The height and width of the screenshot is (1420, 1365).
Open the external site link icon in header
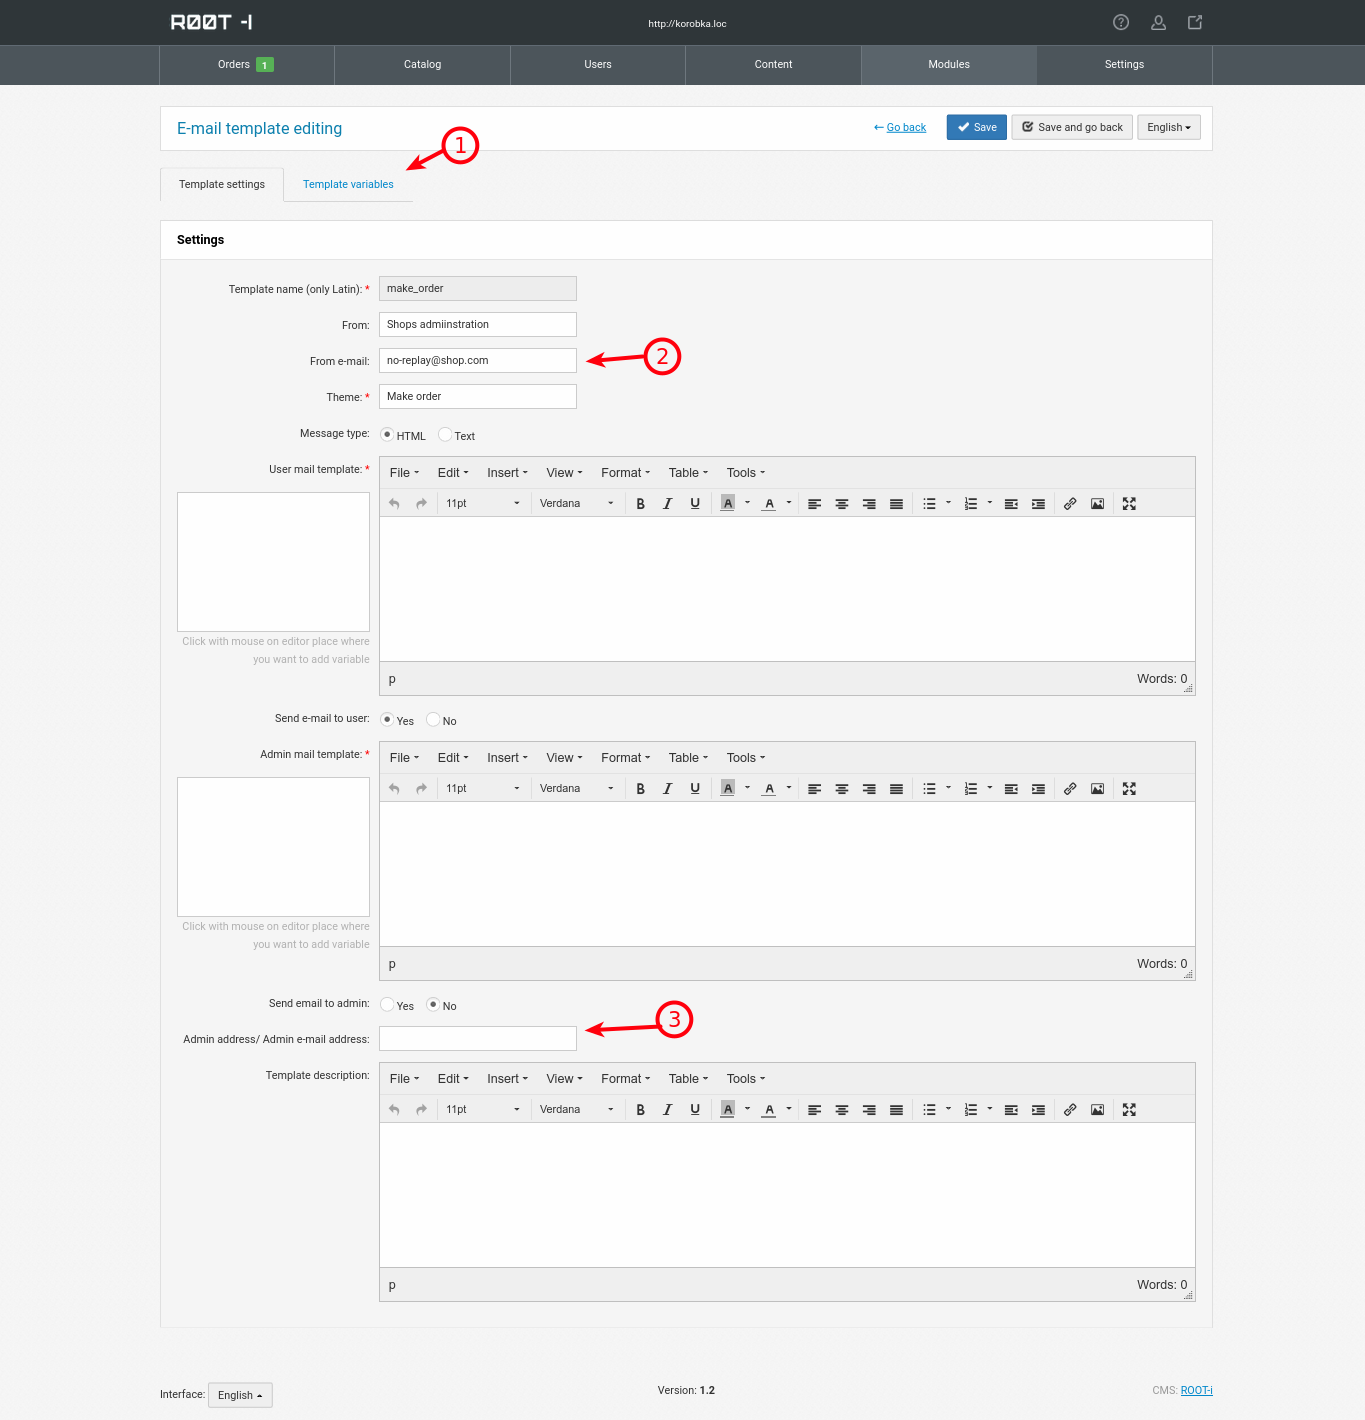point(1195,22)
